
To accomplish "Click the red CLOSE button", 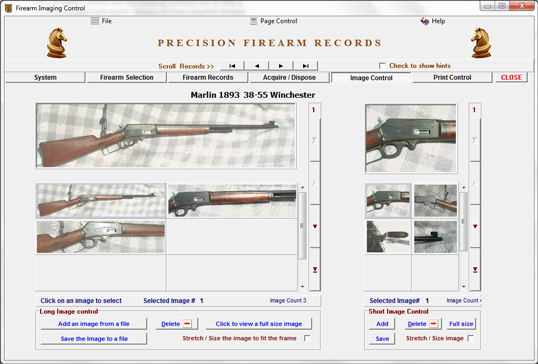I will point(511,78).
